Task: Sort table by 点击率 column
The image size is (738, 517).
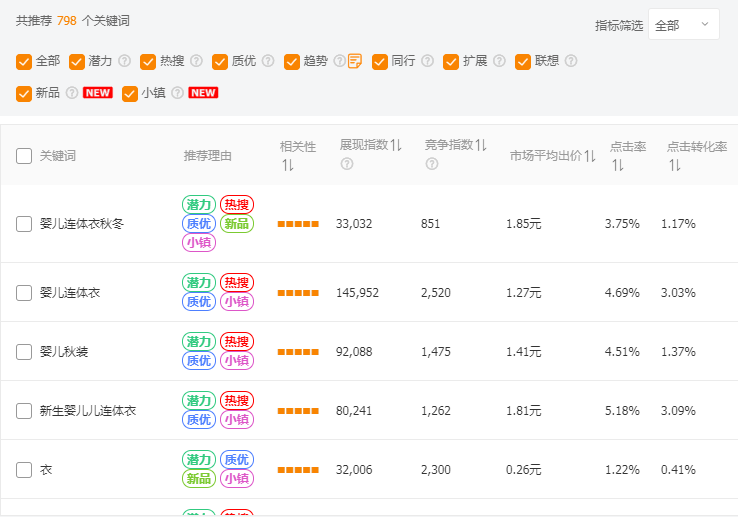Action: pos(618,164)
